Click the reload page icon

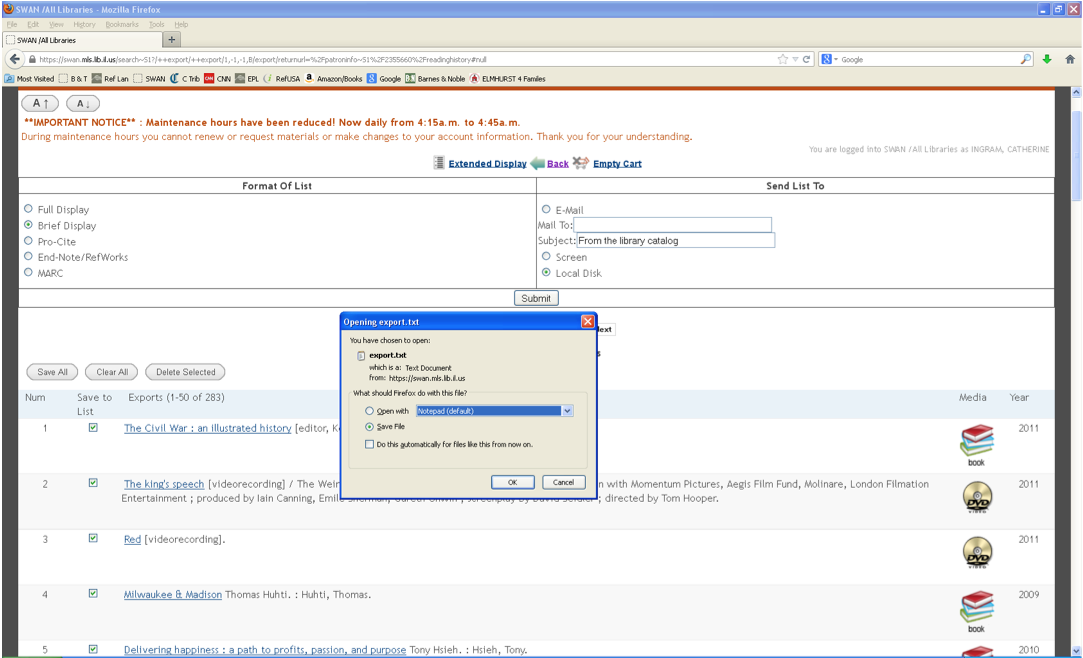[806, 59]
